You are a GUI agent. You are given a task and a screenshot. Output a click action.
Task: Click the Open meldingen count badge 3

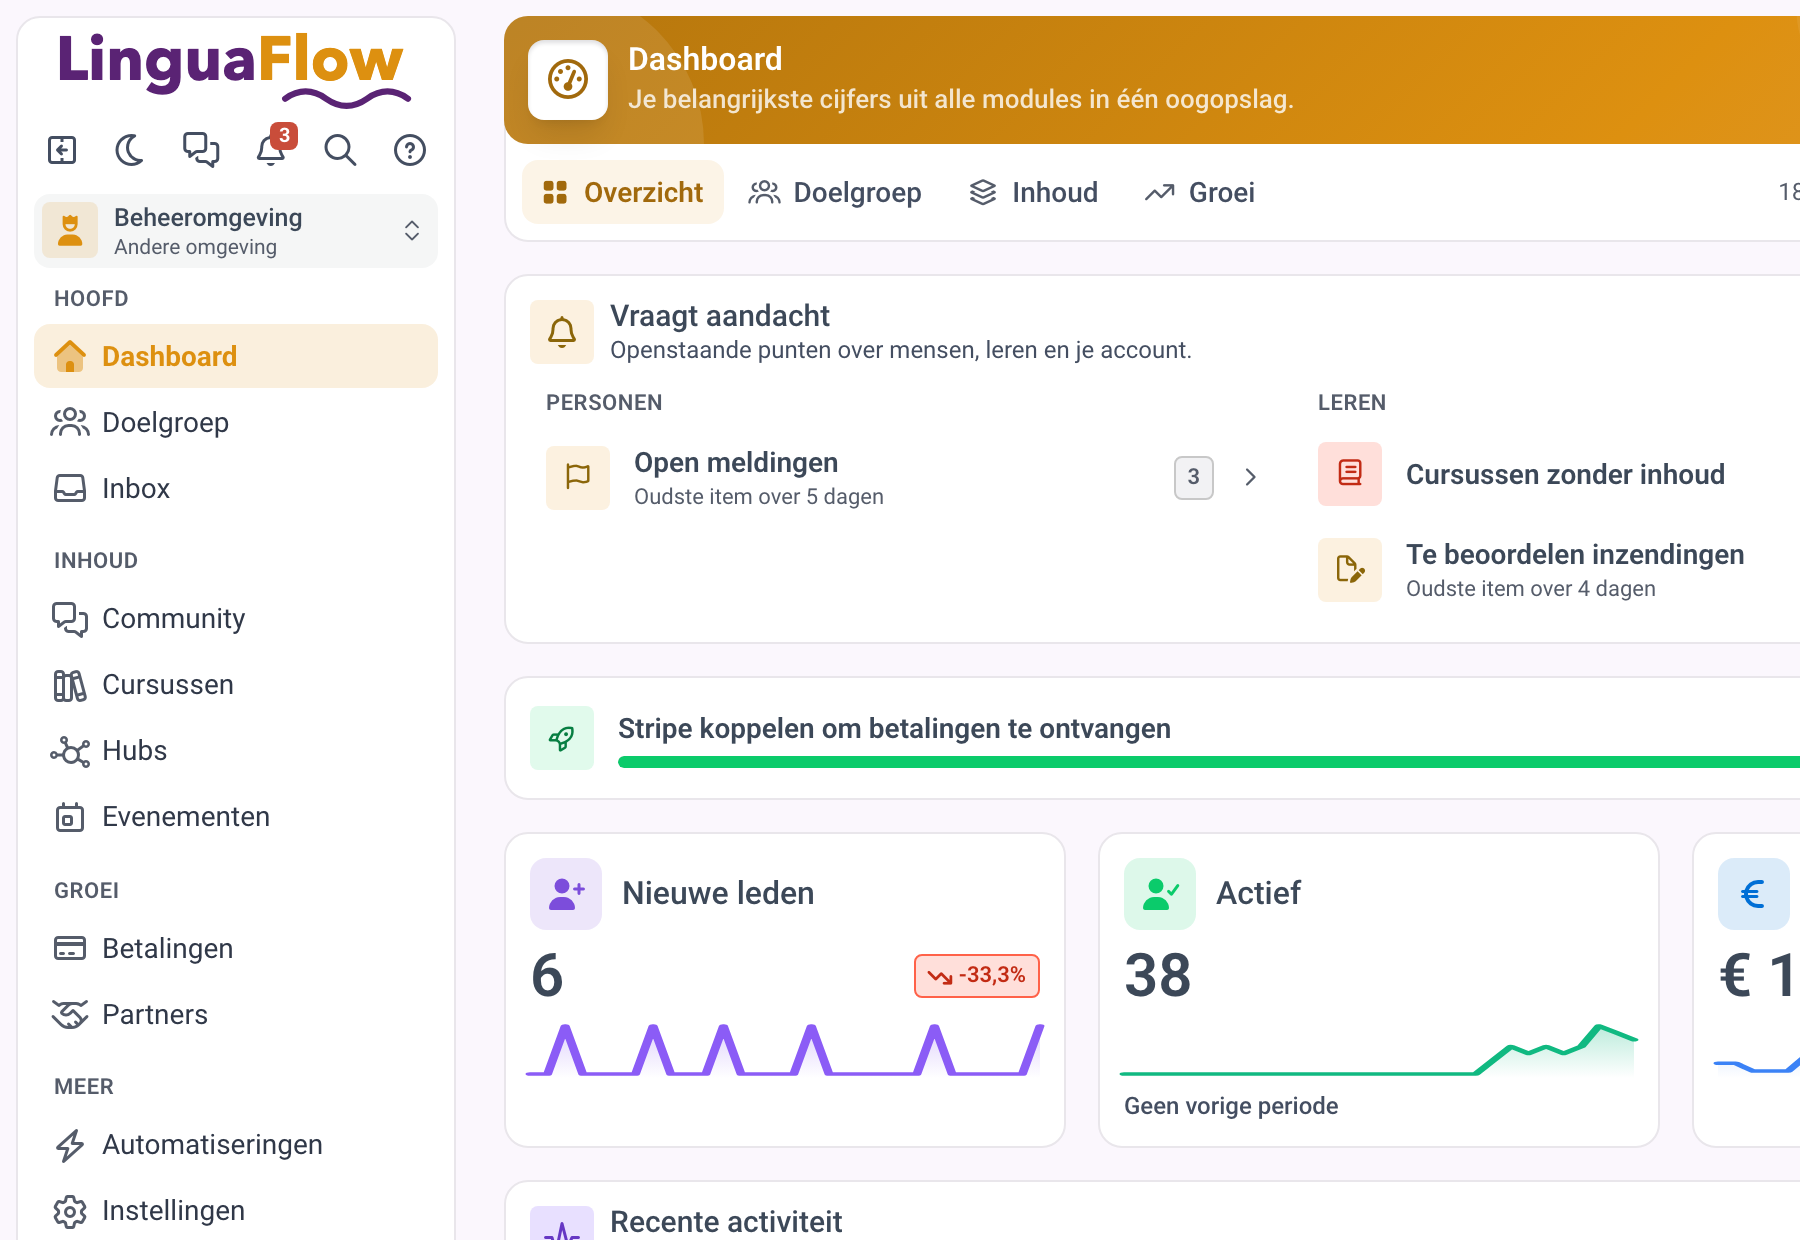click(x=1193, y=477)
